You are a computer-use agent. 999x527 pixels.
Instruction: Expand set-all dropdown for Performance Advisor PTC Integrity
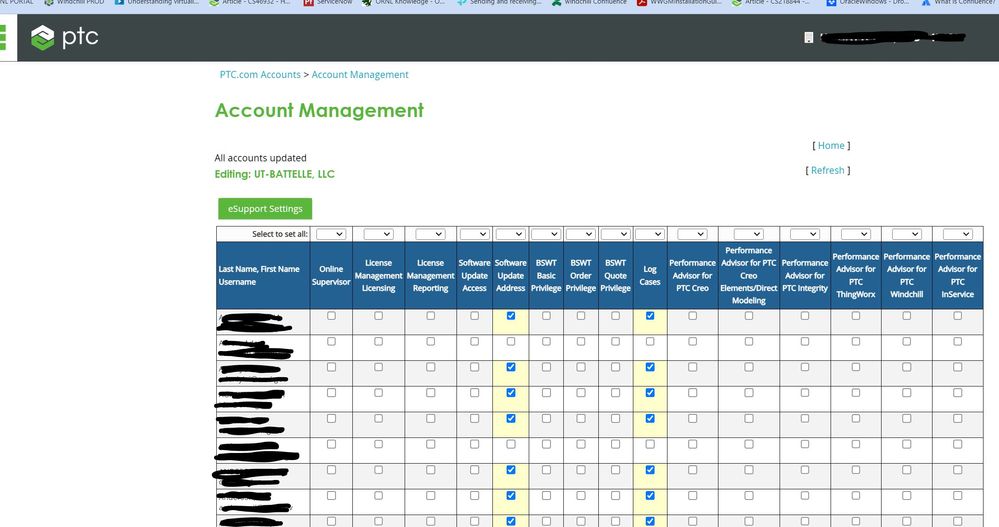tap(805, 234)
